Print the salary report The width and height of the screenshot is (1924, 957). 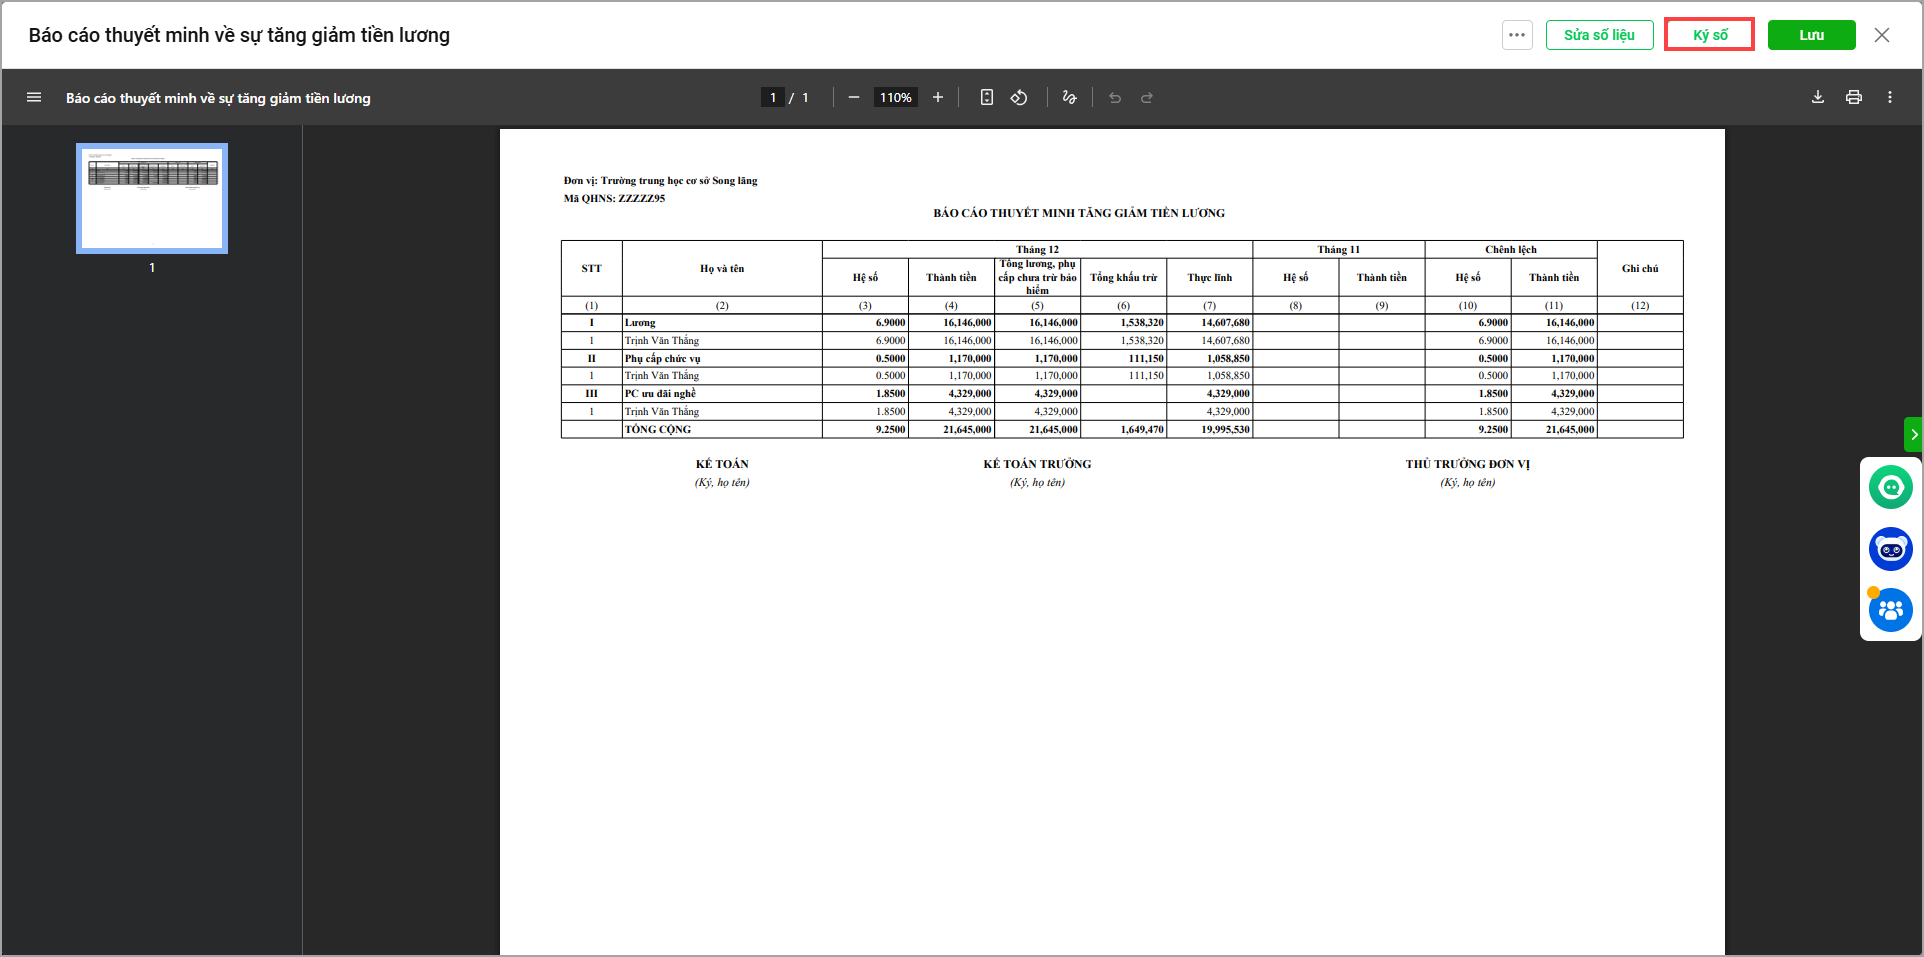(1853, 97)
